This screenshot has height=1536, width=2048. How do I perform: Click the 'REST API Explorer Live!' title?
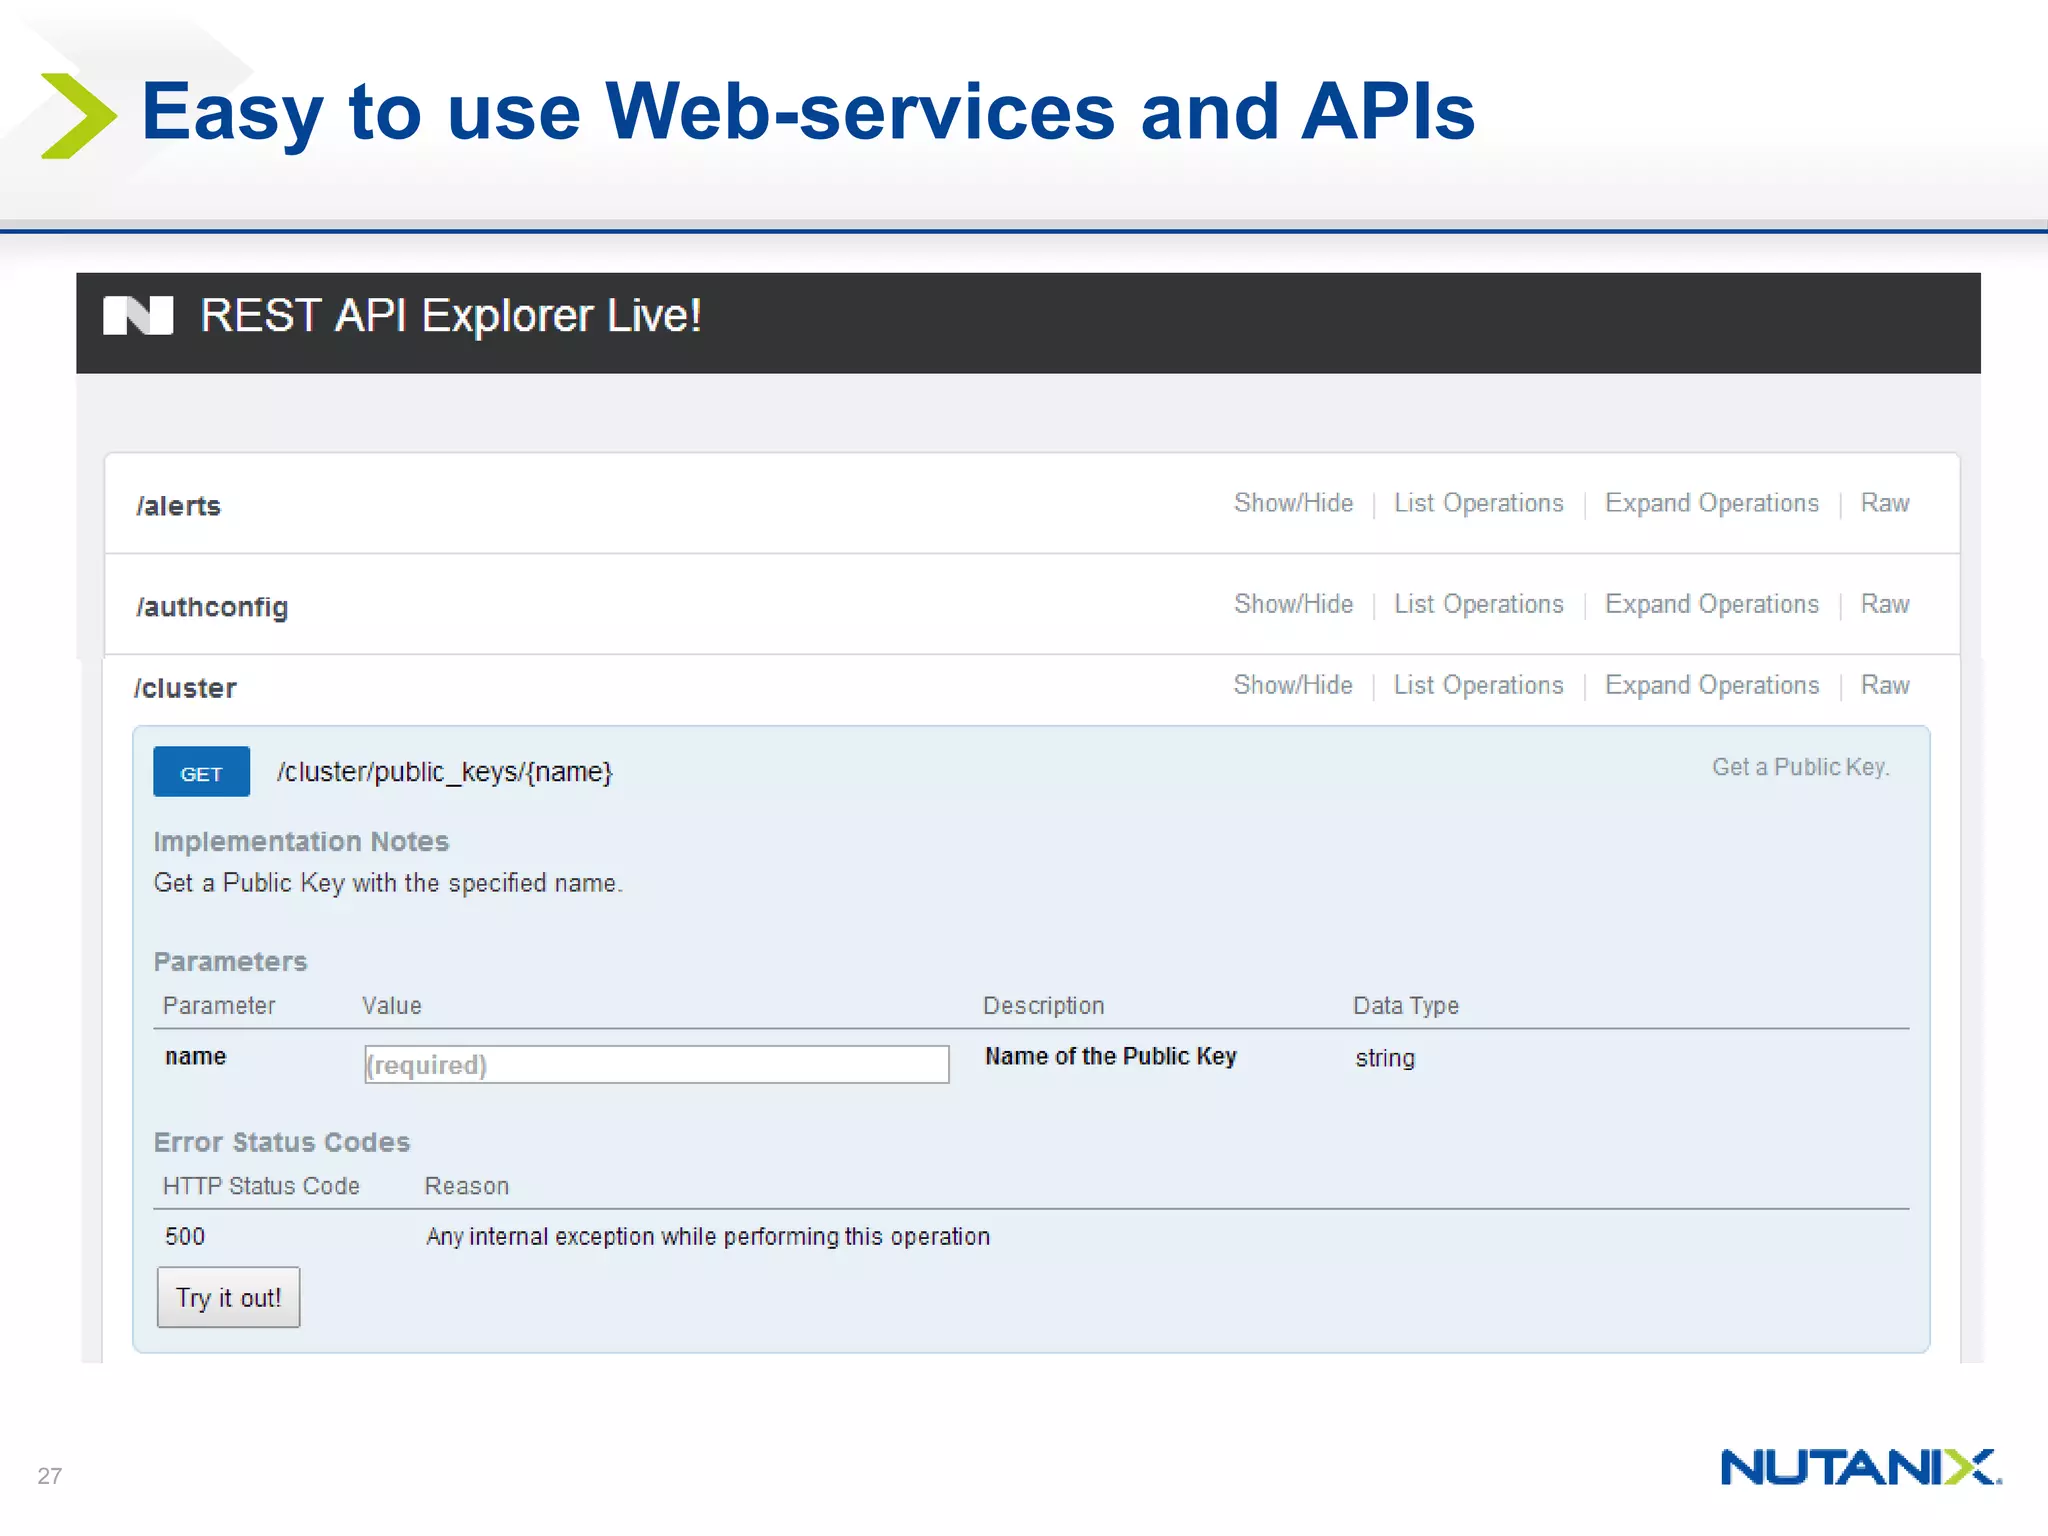point(451,316)
